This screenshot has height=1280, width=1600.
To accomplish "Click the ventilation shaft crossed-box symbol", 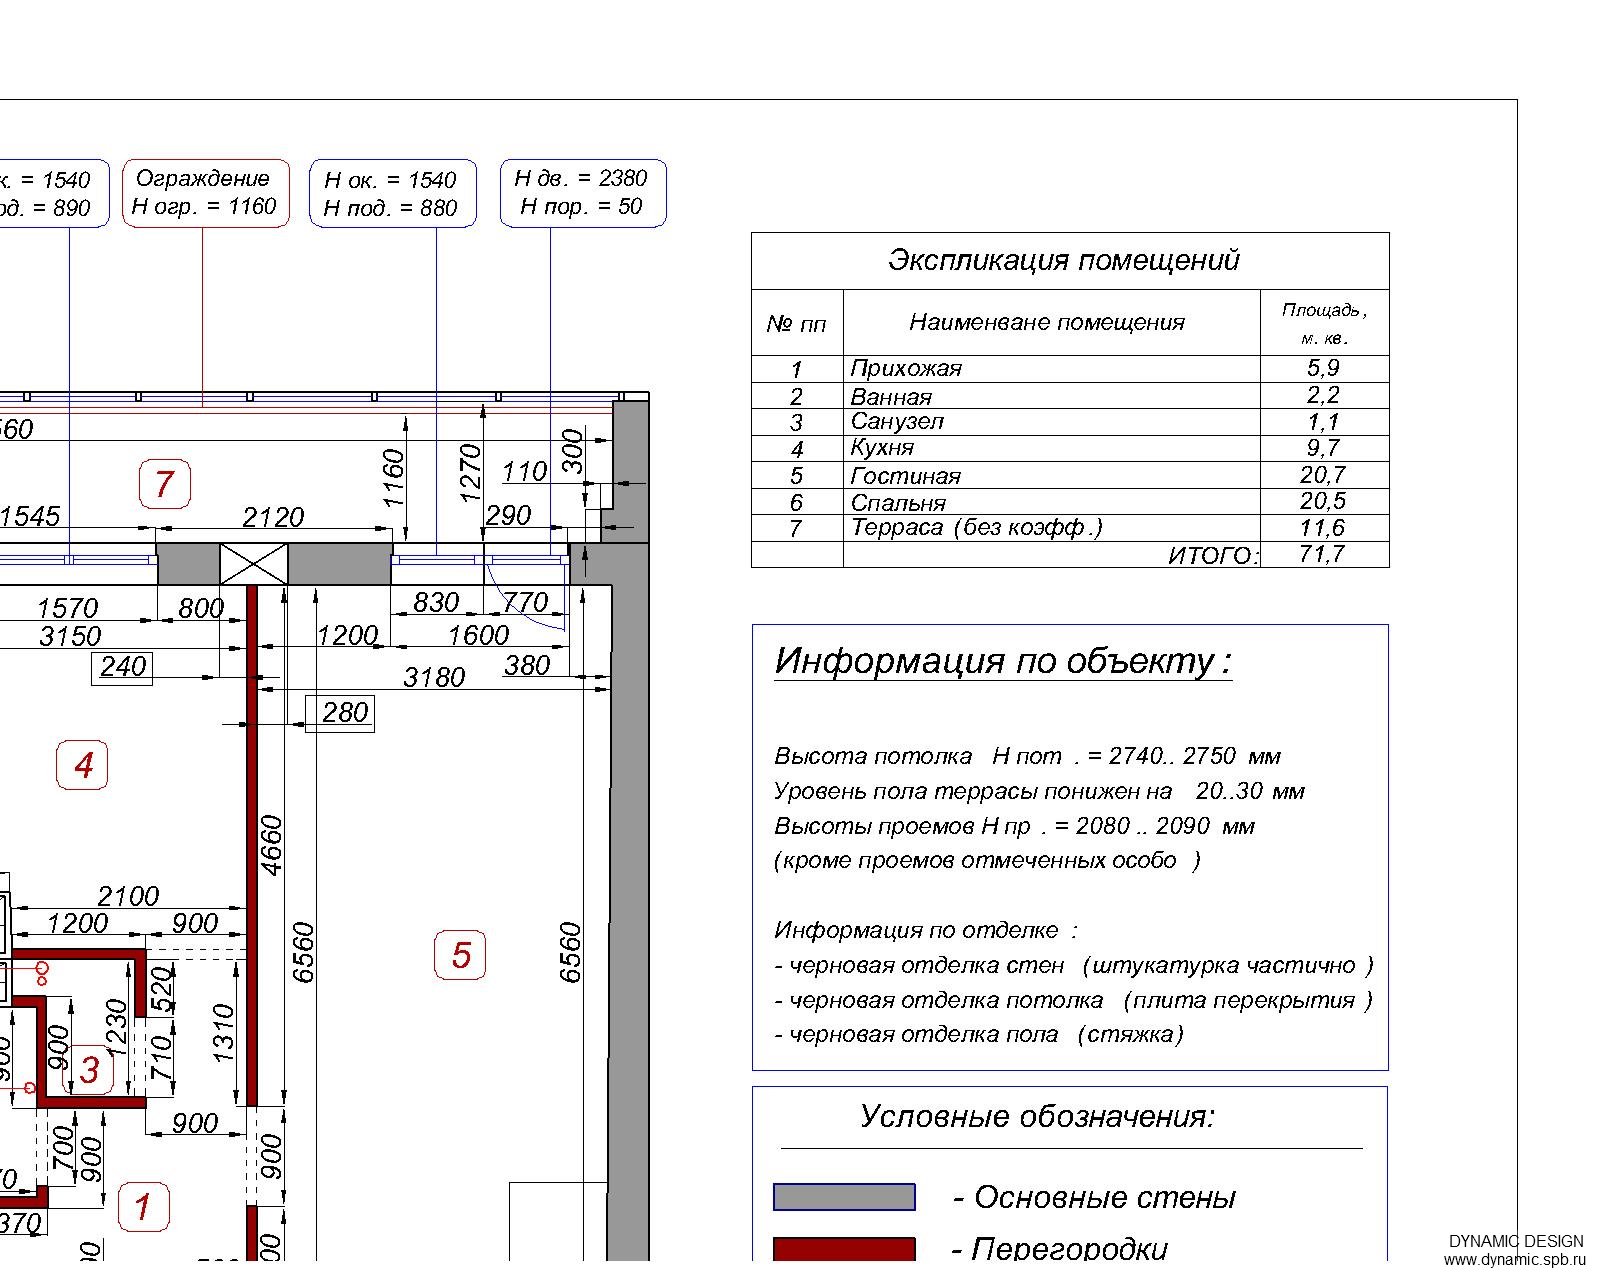I will pyautogui.click(x=253, y=564).
